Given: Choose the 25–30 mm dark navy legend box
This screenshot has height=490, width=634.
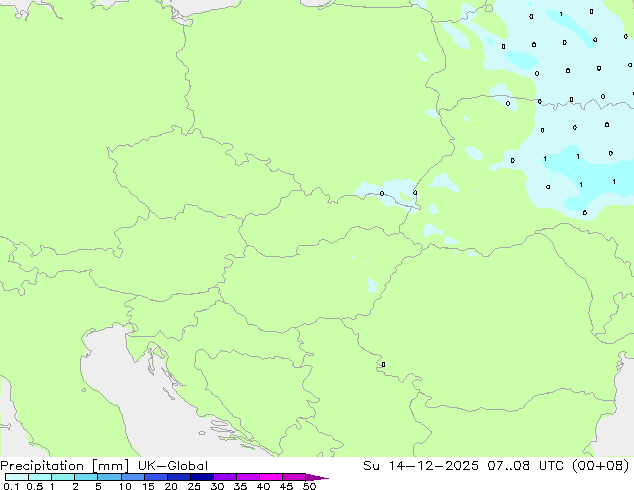Looking at the screenshot, I should 201,477.
